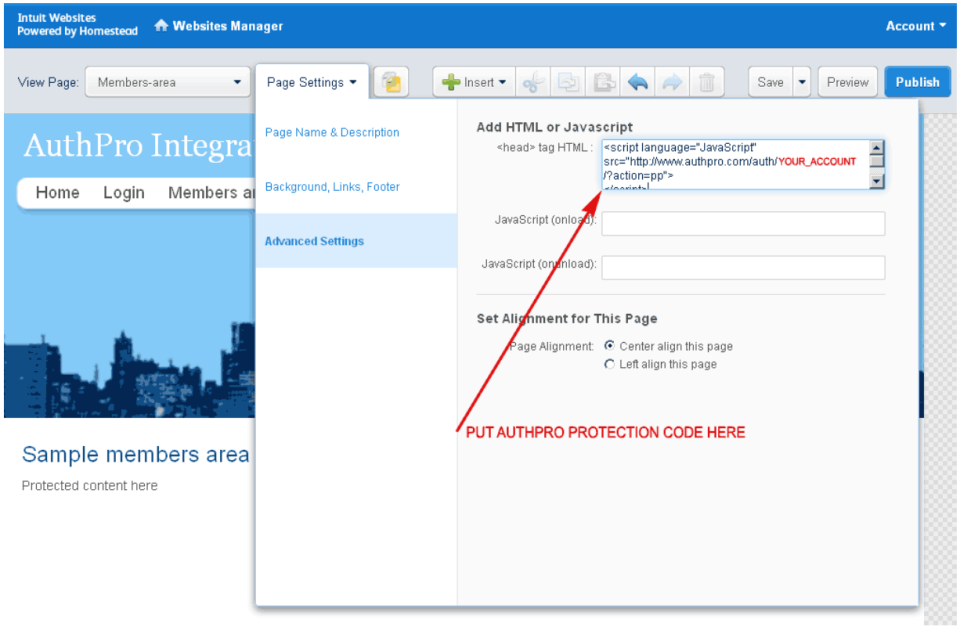Viewport: 960px width, 630px height.
Task: Click the Publish button
Action: pos(917,82)
